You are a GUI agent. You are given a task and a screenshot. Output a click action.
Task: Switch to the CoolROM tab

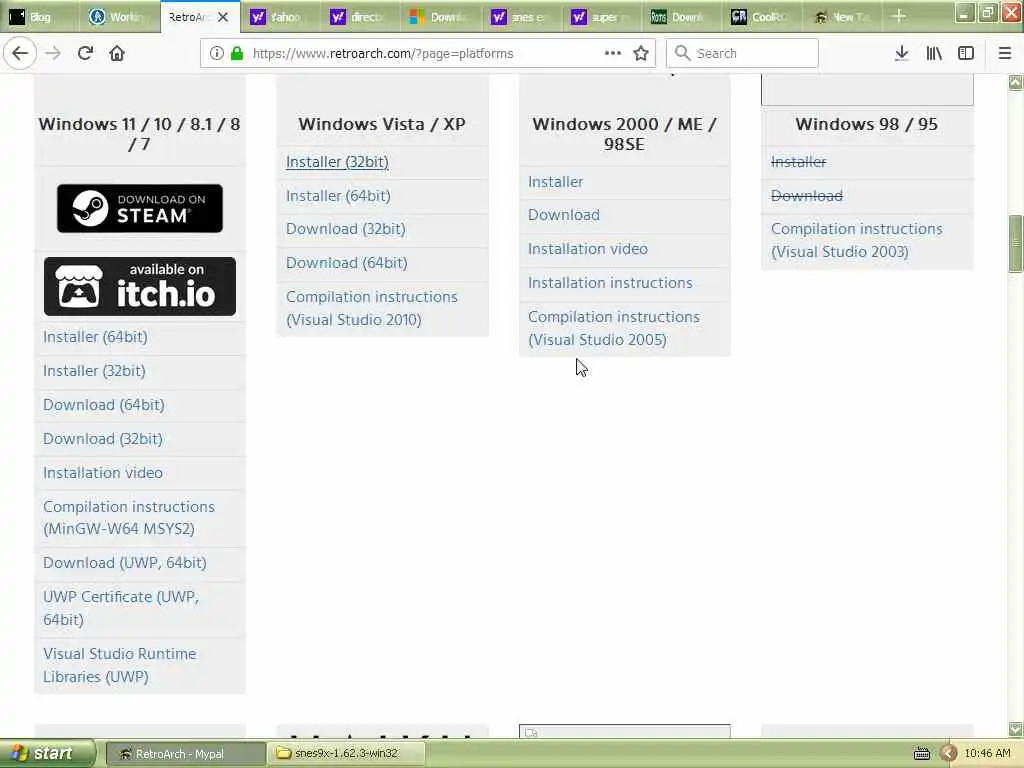click(760, 17)
